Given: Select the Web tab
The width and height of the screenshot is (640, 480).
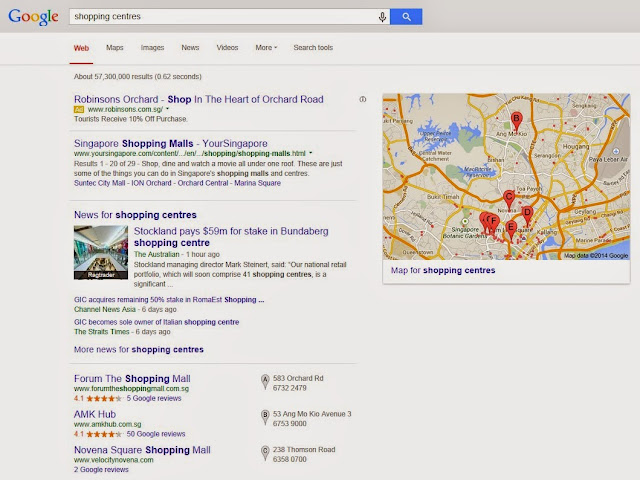Looking at the screenshot, I should [81, 48].
